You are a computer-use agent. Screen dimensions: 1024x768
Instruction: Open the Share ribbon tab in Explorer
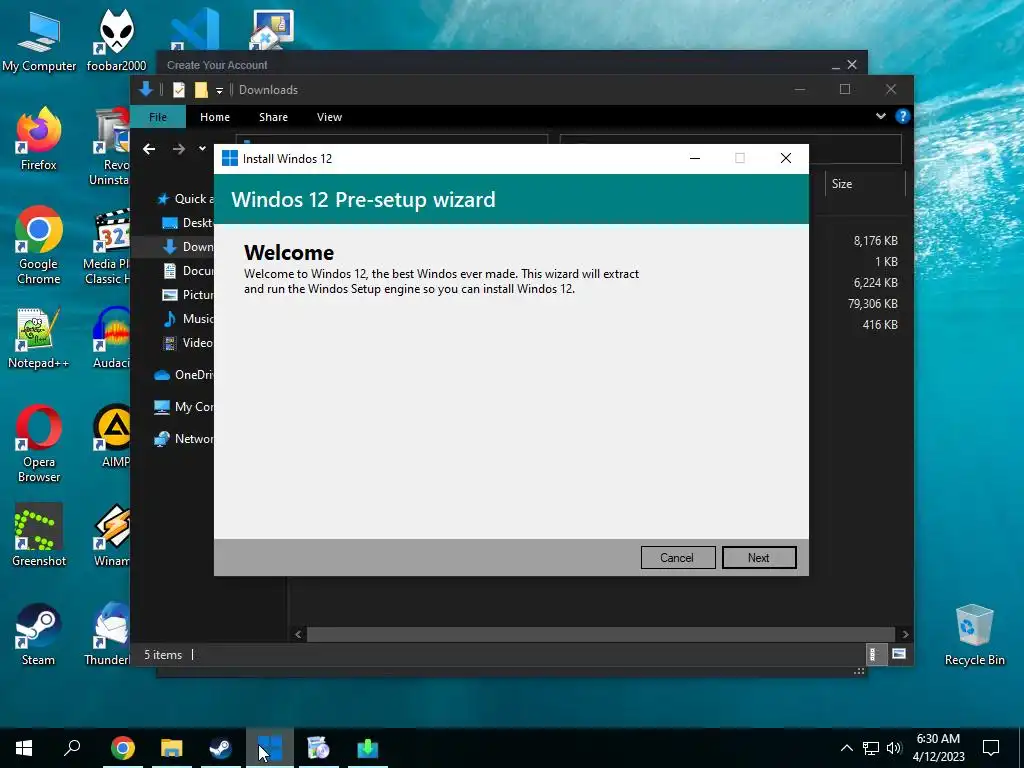(273, 117)
